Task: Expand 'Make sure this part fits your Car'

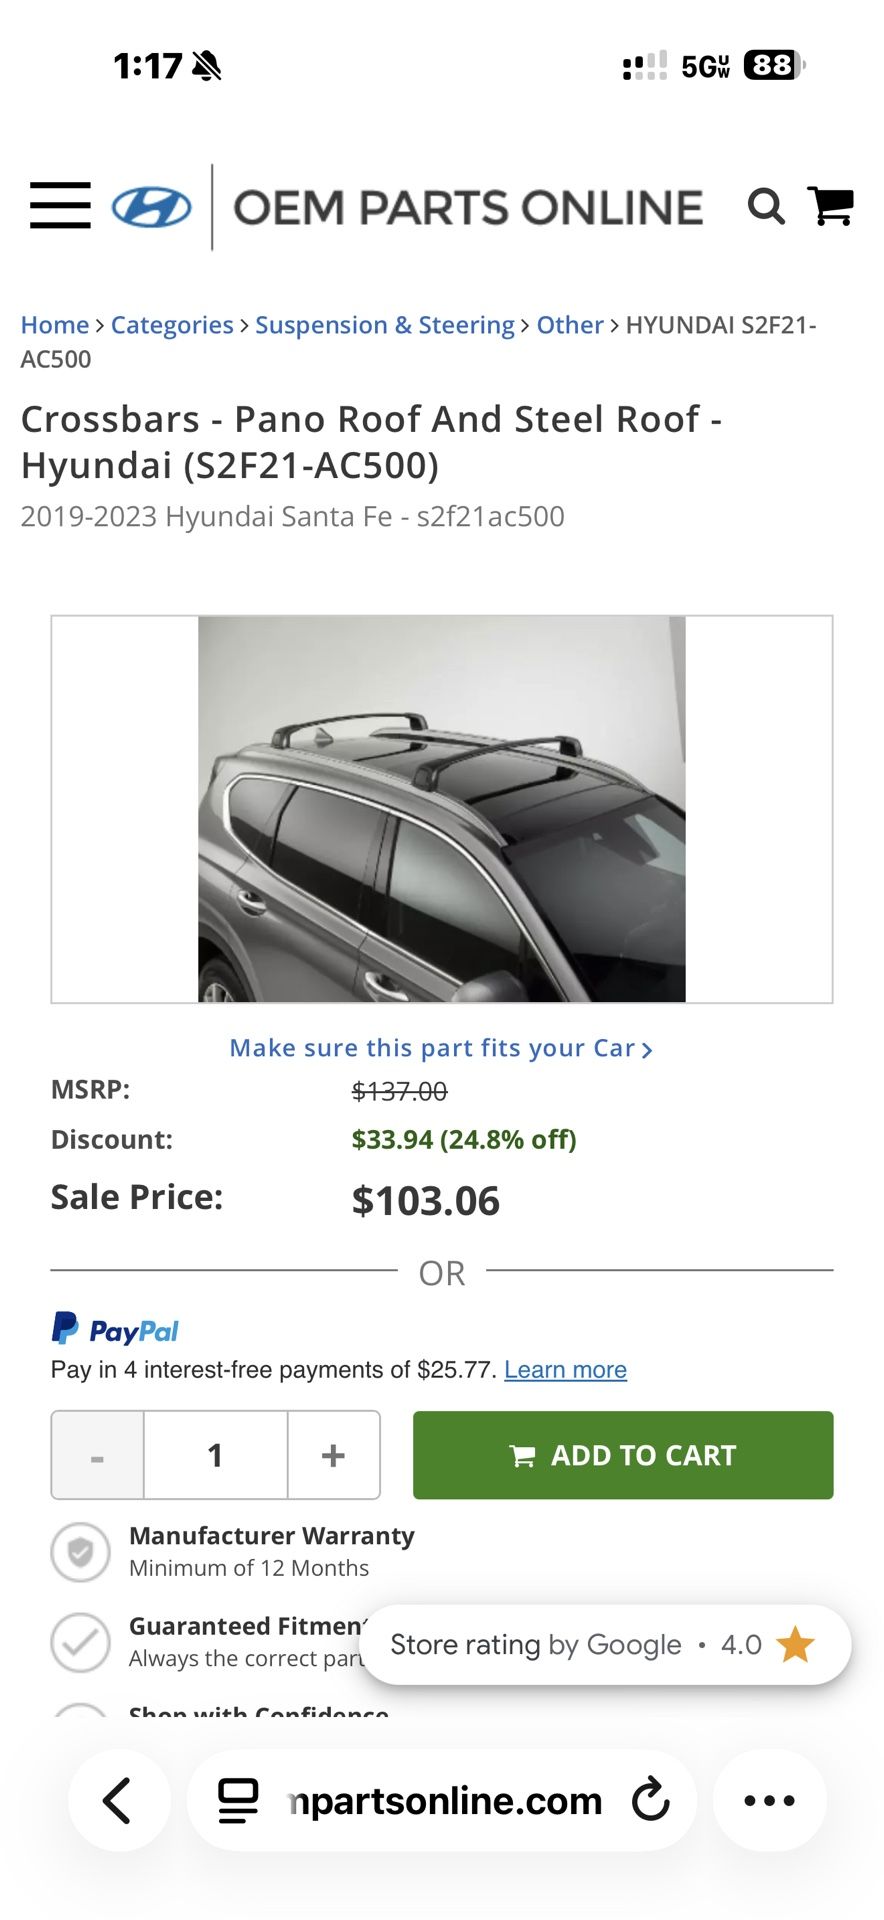Action: [441, 1048]
